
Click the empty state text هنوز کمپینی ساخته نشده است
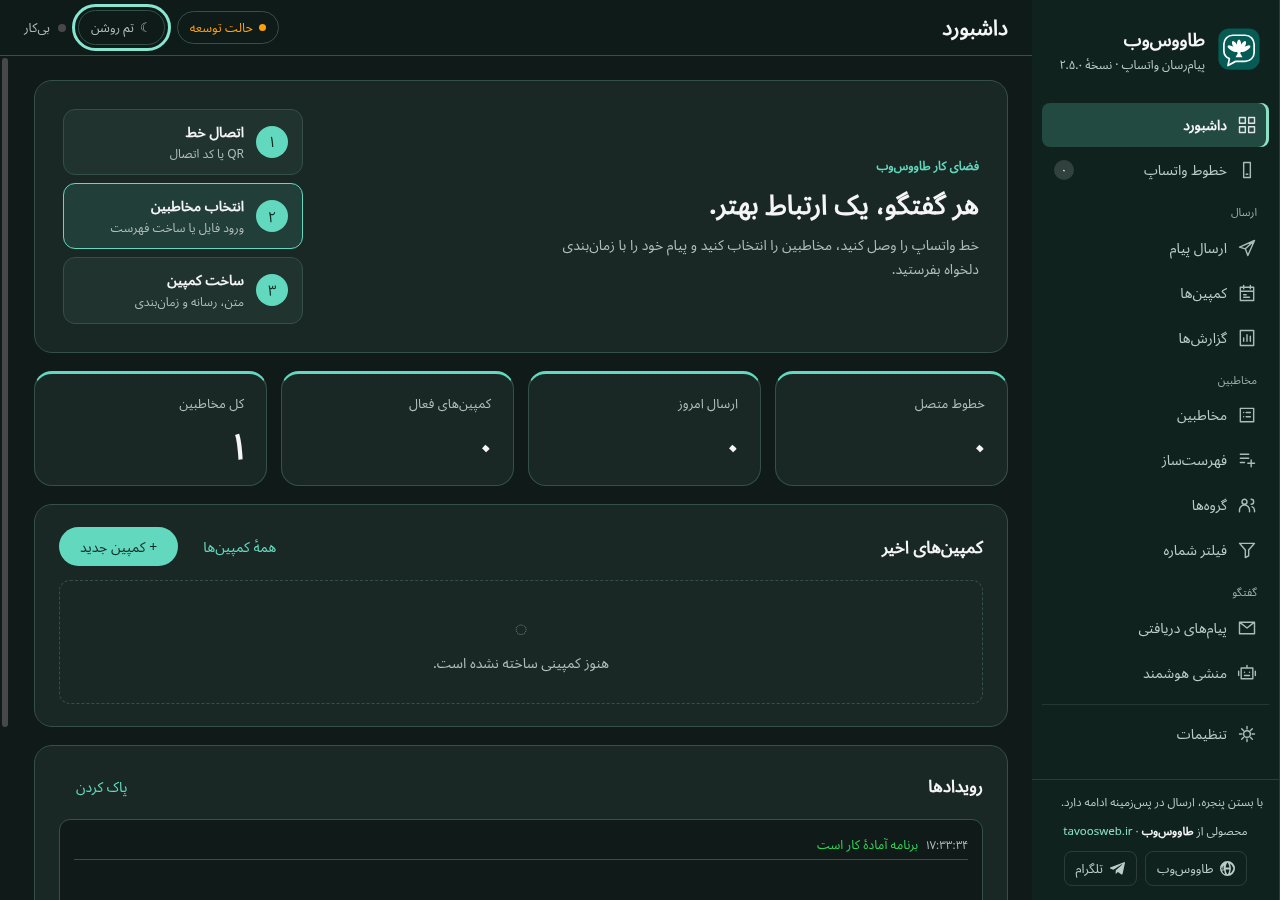pyautogui.click(x=521, y=663)
